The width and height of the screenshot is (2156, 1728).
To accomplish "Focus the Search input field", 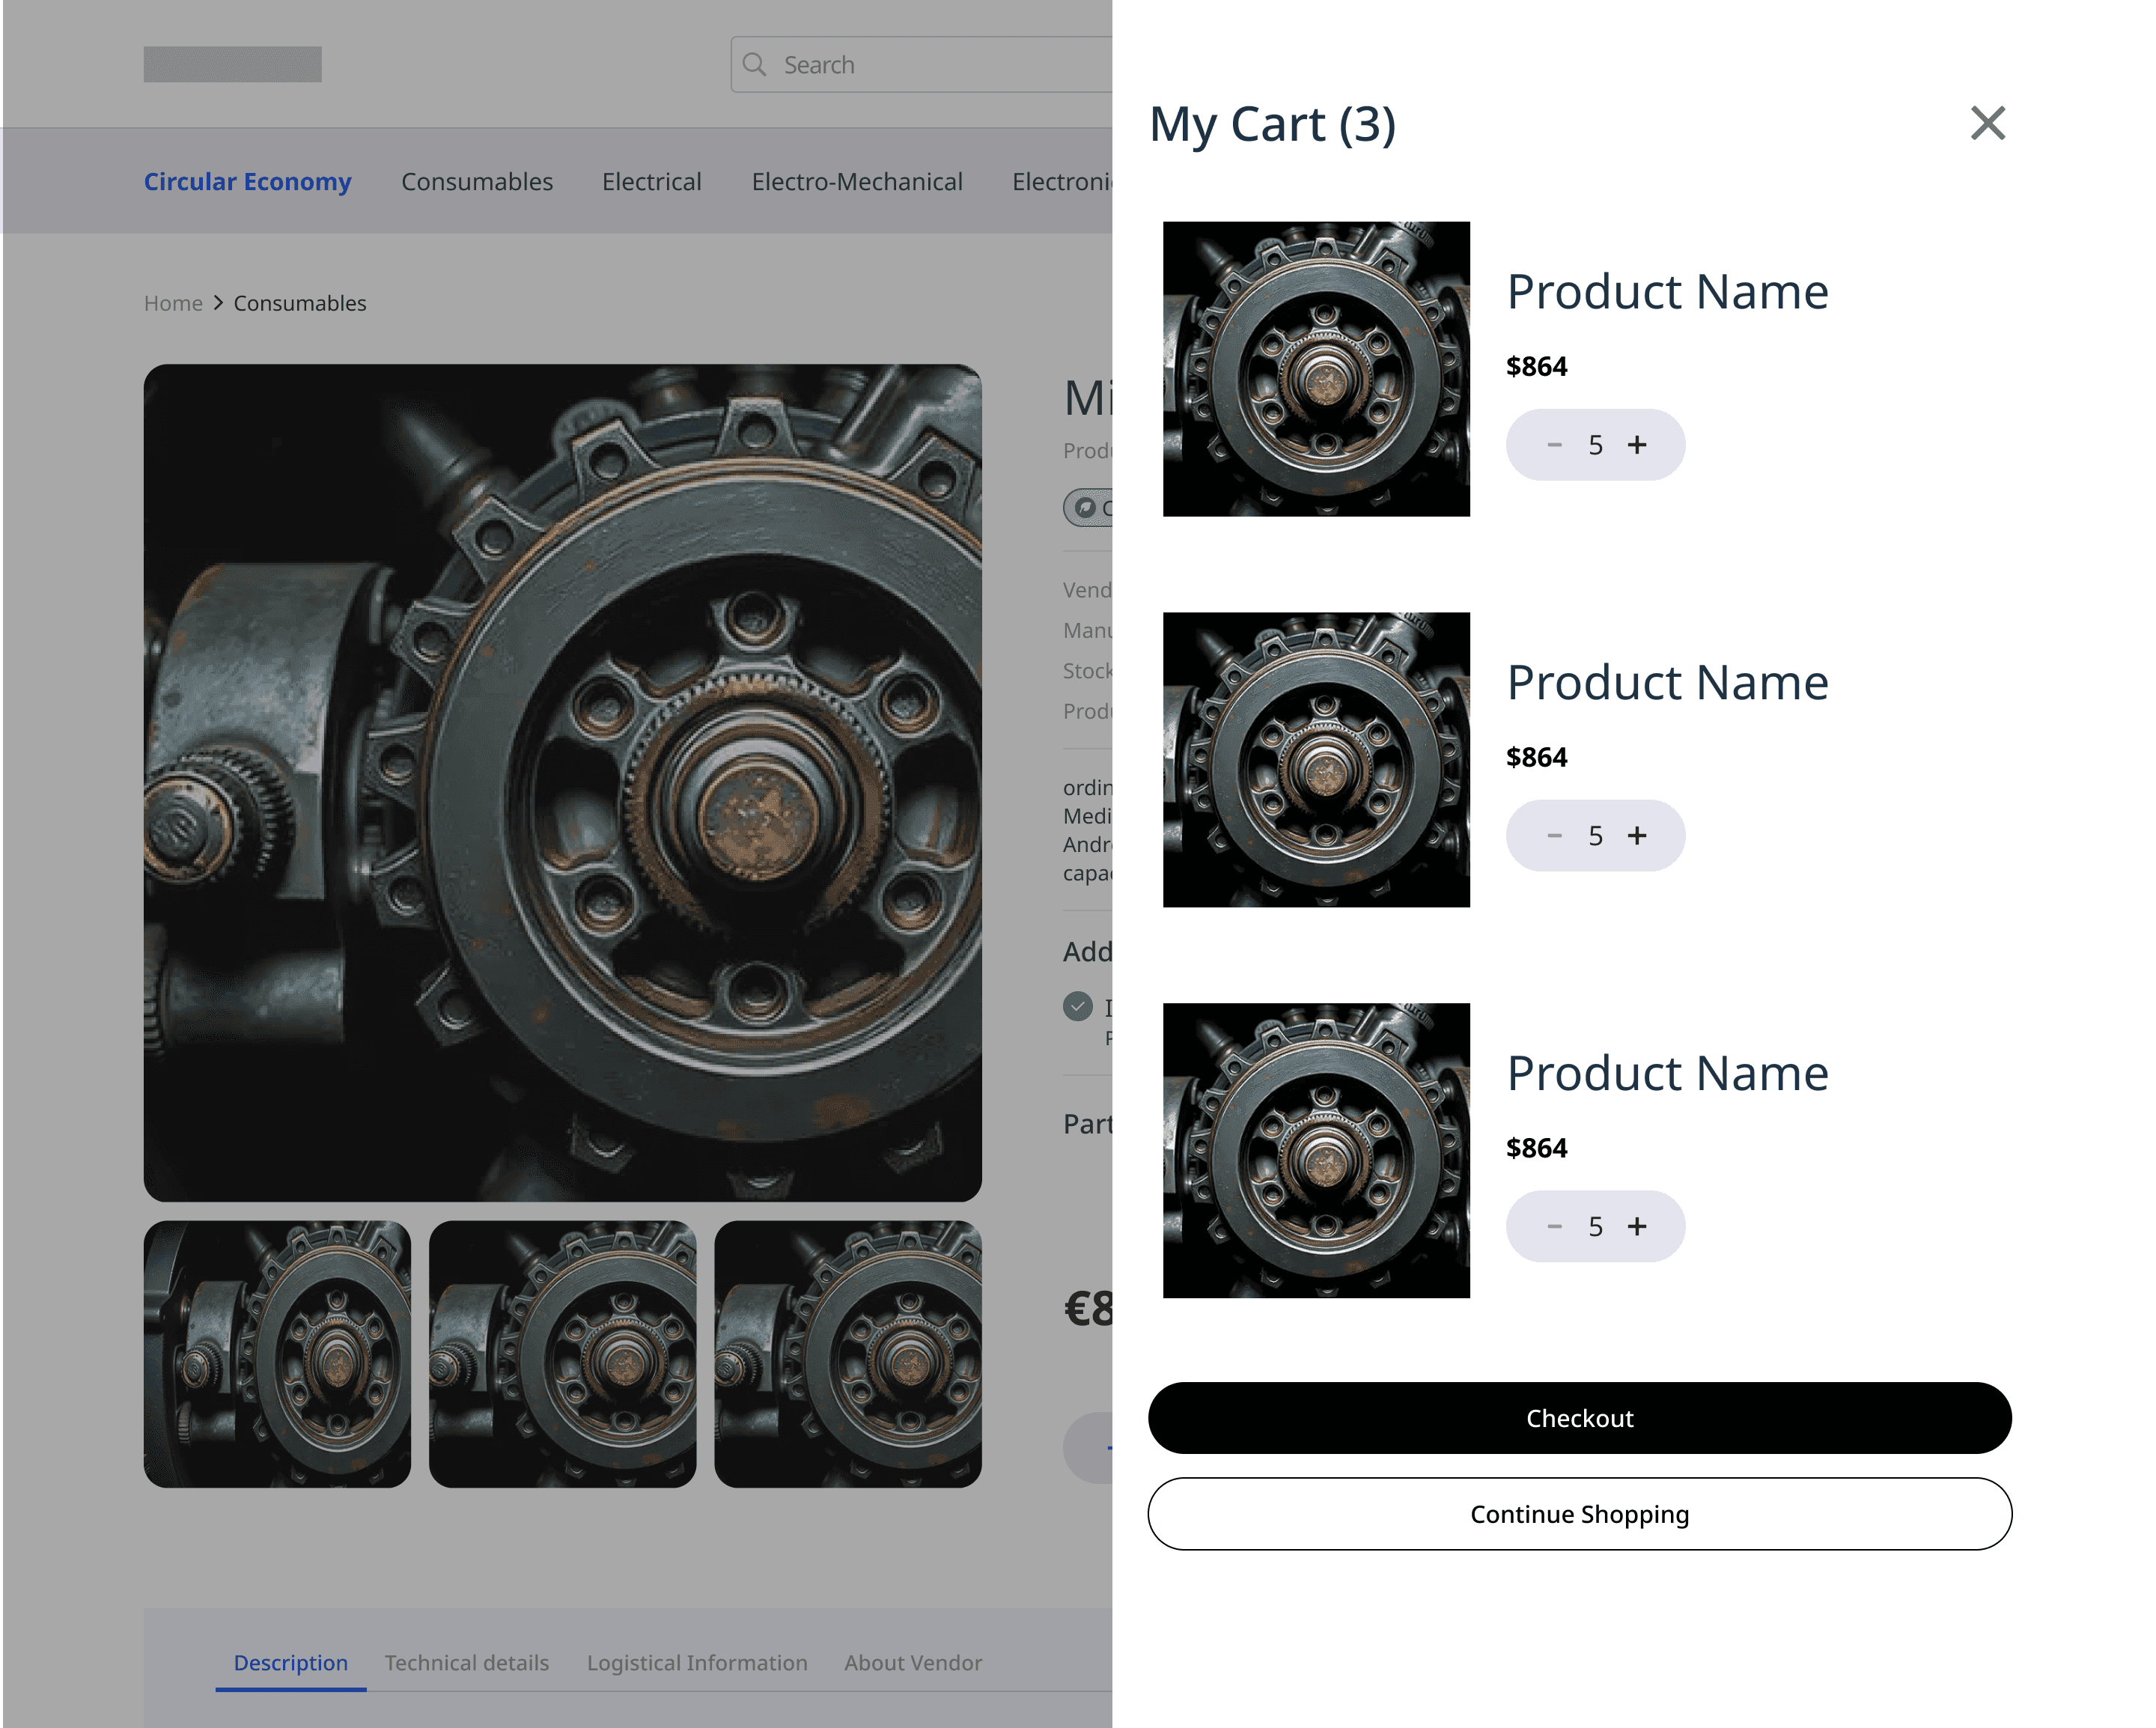I will point(922,65).
